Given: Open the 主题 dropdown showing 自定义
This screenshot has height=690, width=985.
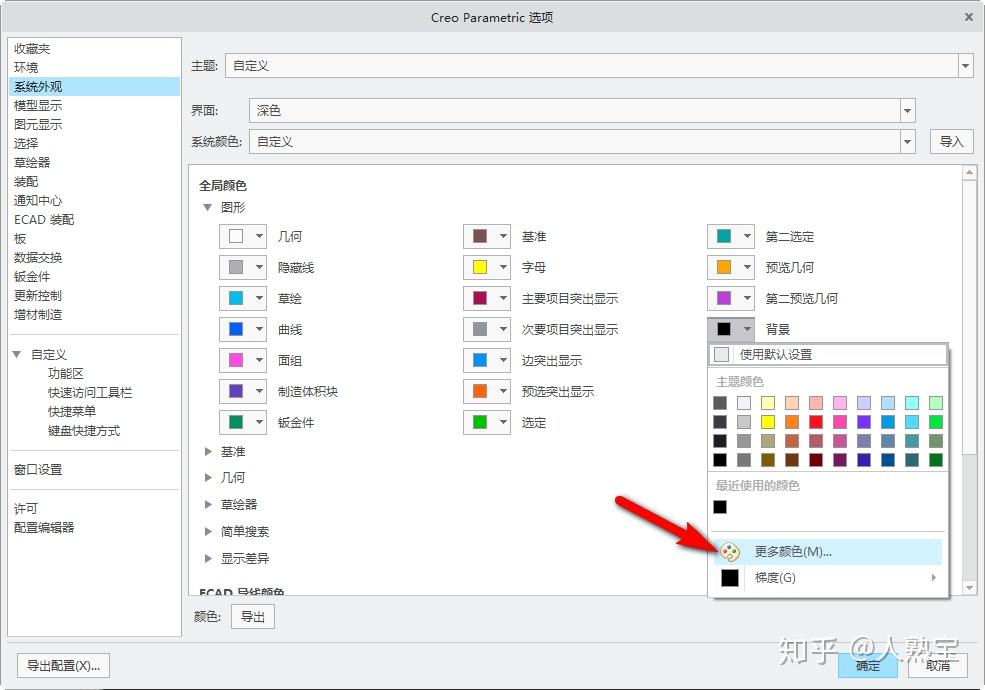Looking at the screenshot, I should click(965, 65).
